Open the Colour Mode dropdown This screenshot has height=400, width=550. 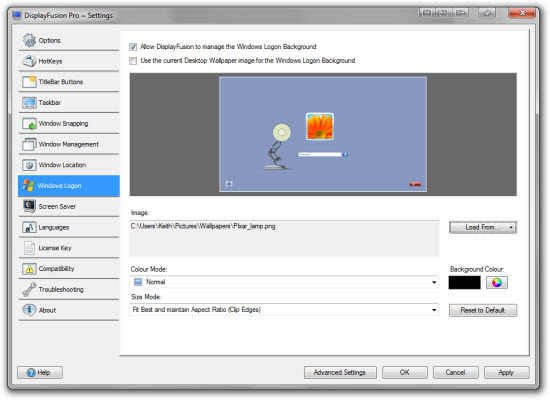pos(284,282)
